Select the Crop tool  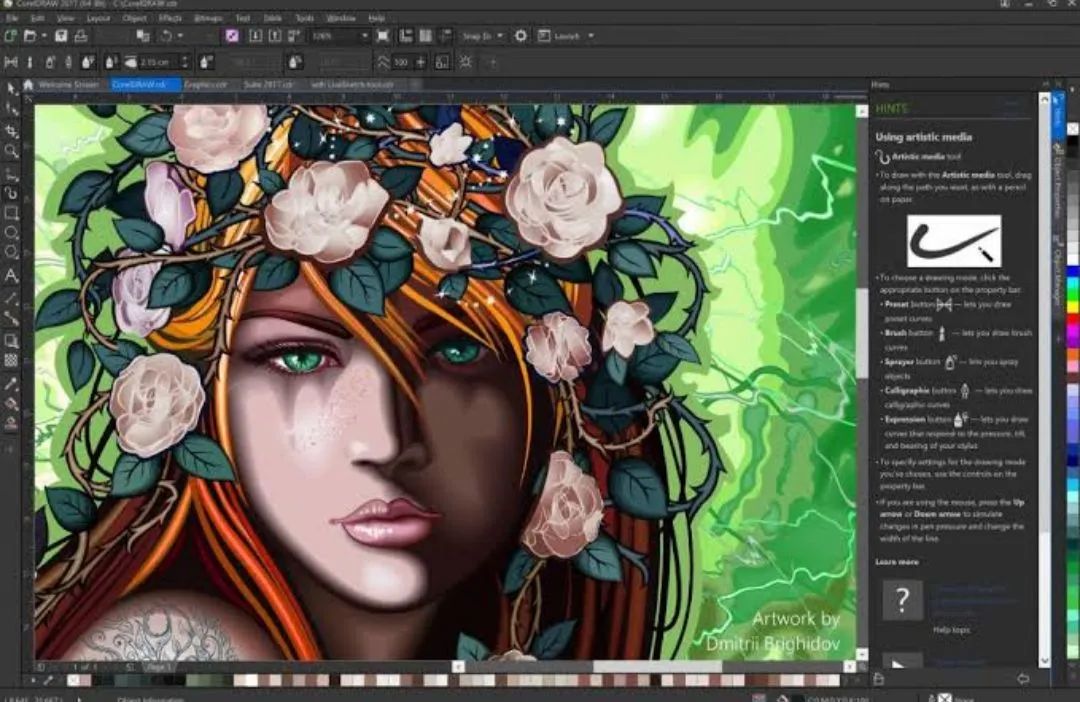12,130
